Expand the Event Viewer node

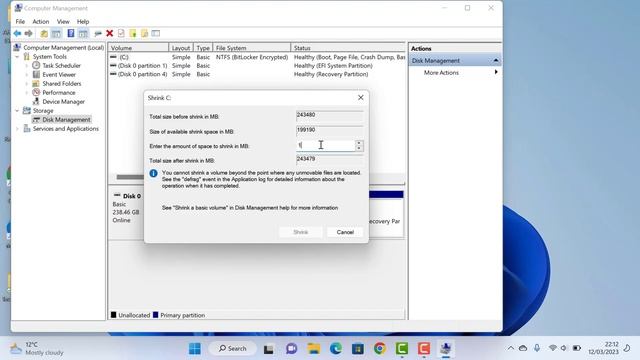pyautogui.click(x=27, y=75)
